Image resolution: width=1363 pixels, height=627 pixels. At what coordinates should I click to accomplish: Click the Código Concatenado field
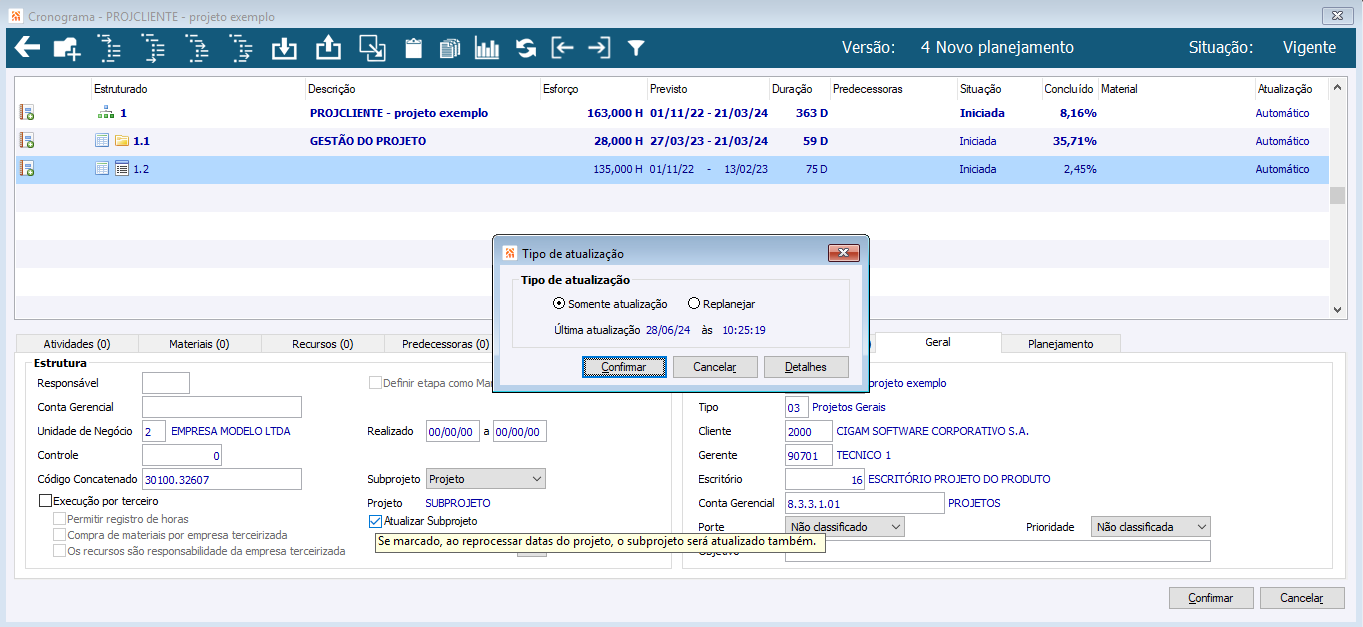(222, 479)
